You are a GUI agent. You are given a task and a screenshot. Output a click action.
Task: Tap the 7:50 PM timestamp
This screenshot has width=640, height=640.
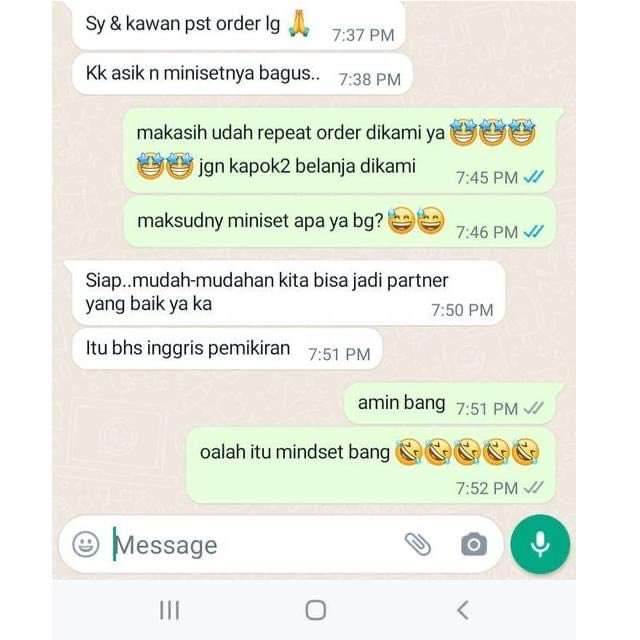(x=462, y=310)
